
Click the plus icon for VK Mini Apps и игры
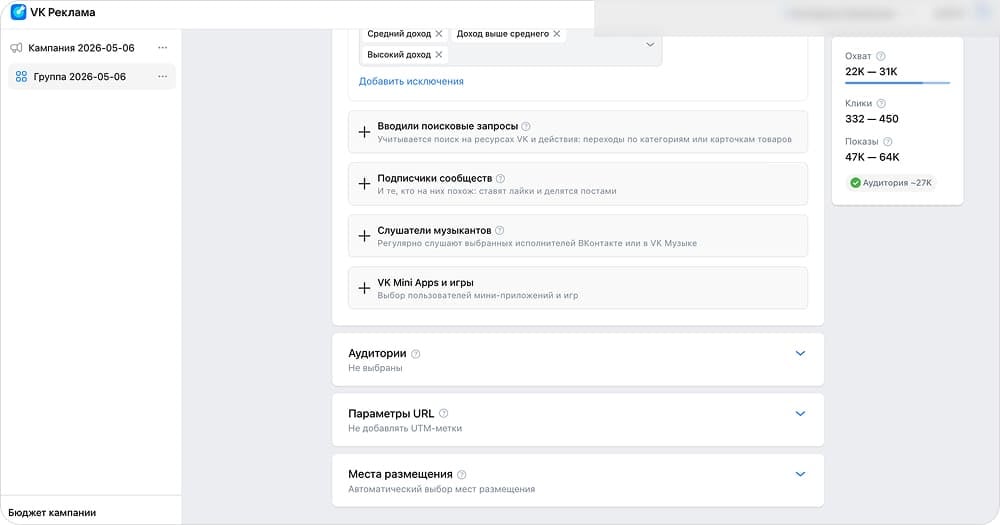tap(364, 288)
